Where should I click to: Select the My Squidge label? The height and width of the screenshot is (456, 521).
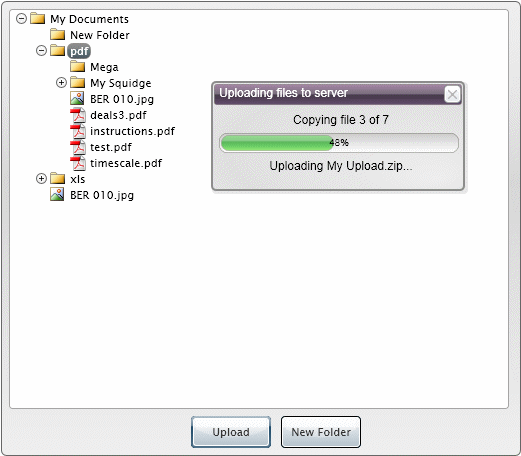point(121,83)
